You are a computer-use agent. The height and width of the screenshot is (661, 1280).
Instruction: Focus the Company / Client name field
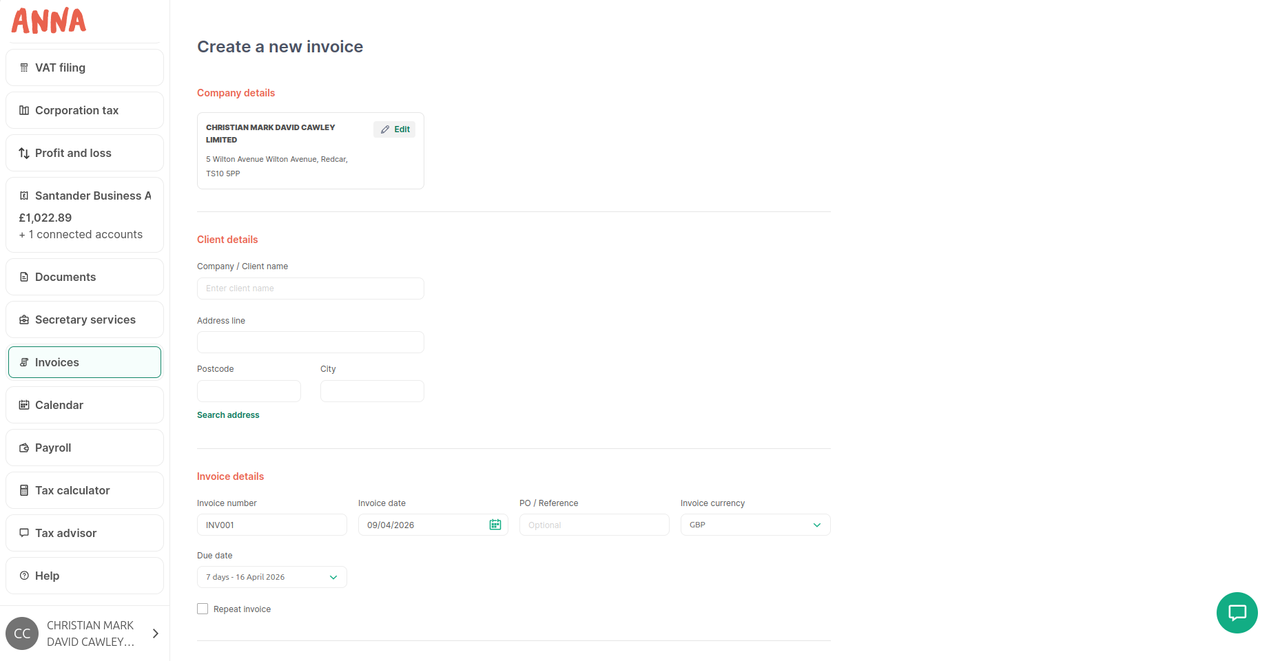(310, 288)
